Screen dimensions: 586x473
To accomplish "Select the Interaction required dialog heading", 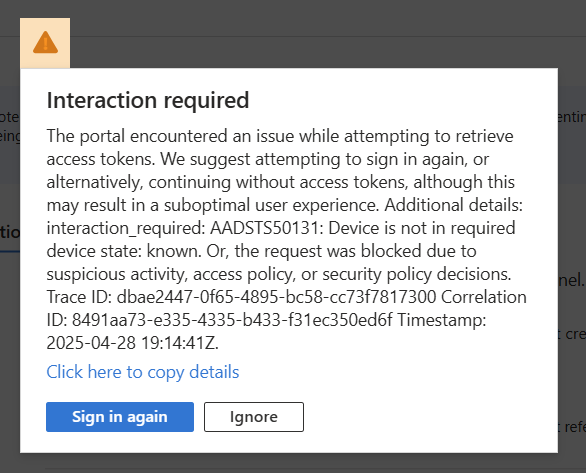I will click(148, 100).
